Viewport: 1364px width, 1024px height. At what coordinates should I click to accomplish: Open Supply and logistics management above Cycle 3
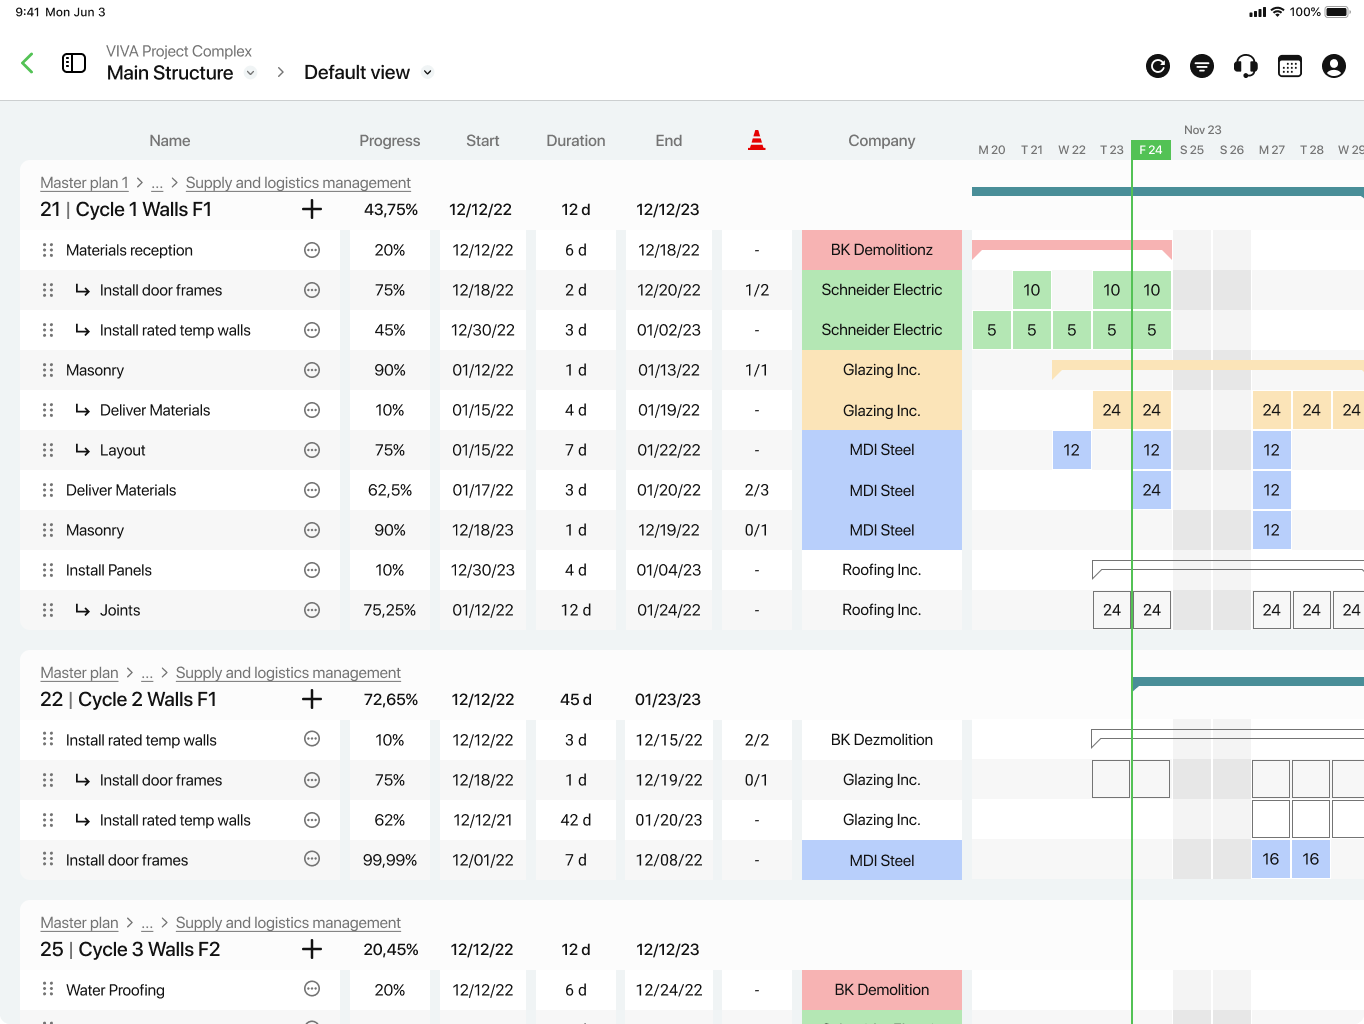click(x=288, y=923)
